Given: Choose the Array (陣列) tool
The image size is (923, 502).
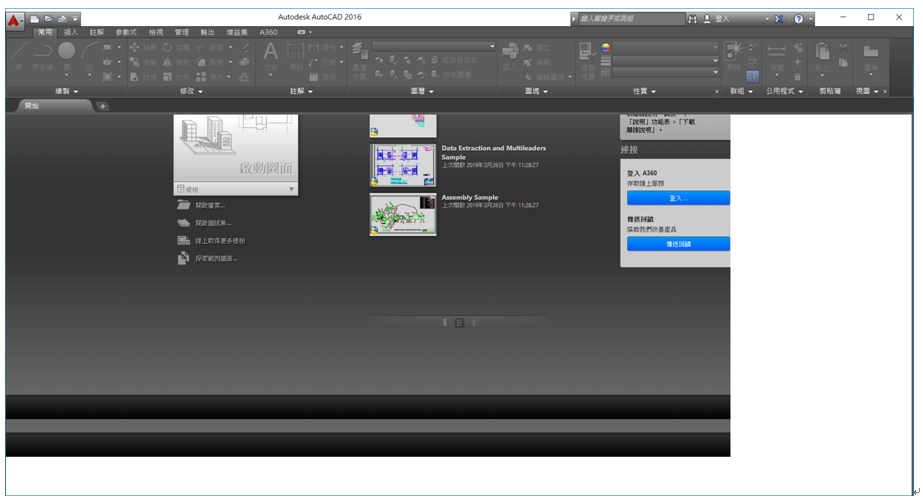Looking at the screenshot, I should (210, 77).
